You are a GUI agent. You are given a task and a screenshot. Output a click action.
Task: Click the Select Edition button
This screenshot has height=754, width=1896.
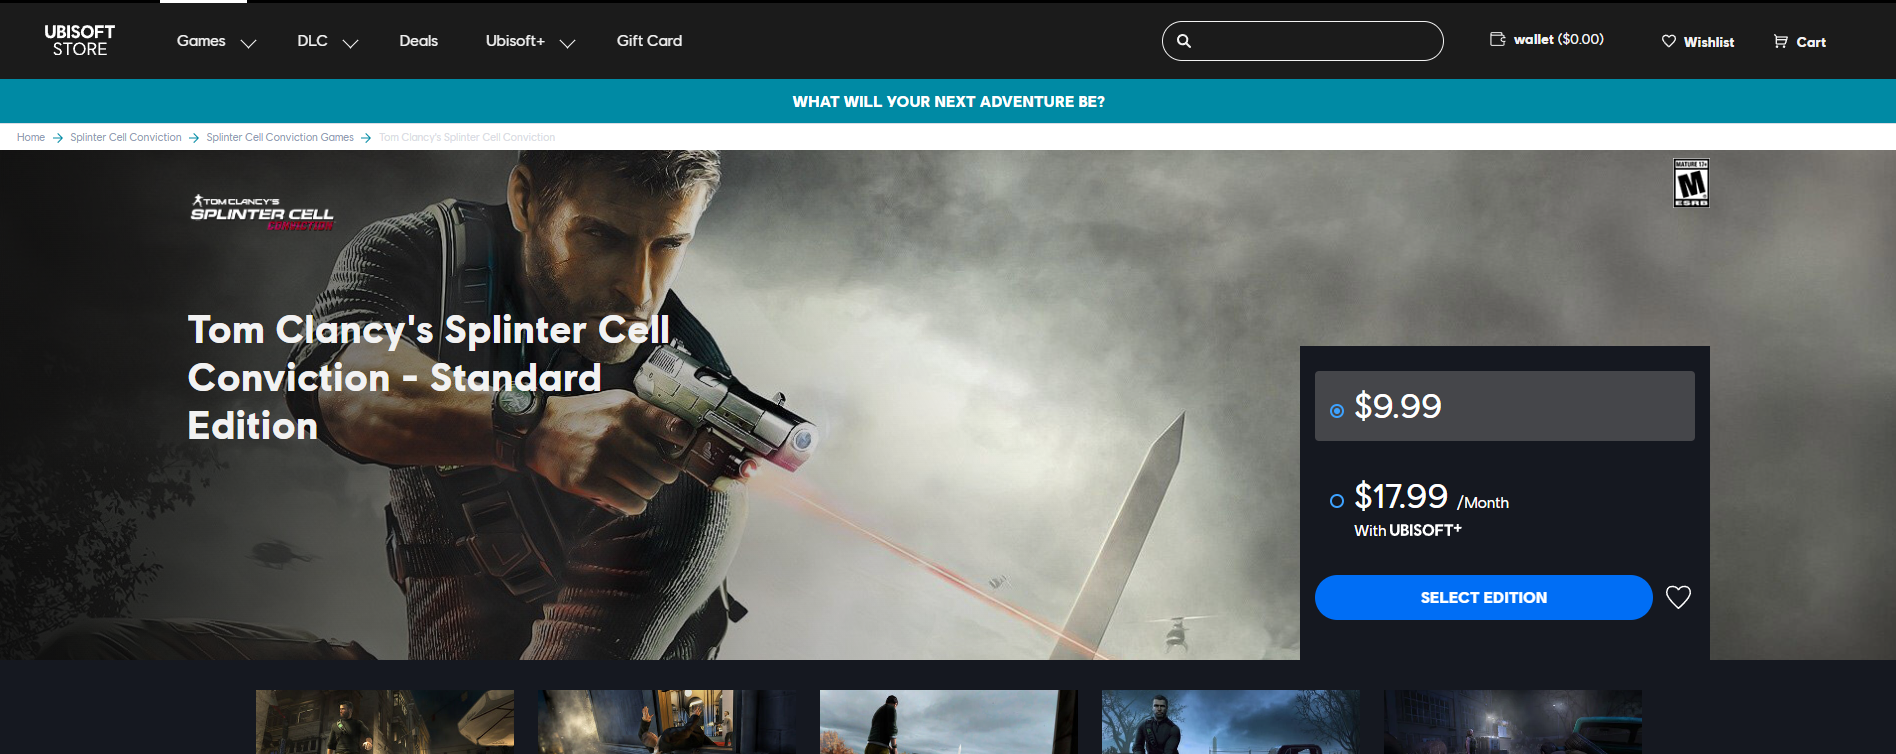tap(1483, 597)
